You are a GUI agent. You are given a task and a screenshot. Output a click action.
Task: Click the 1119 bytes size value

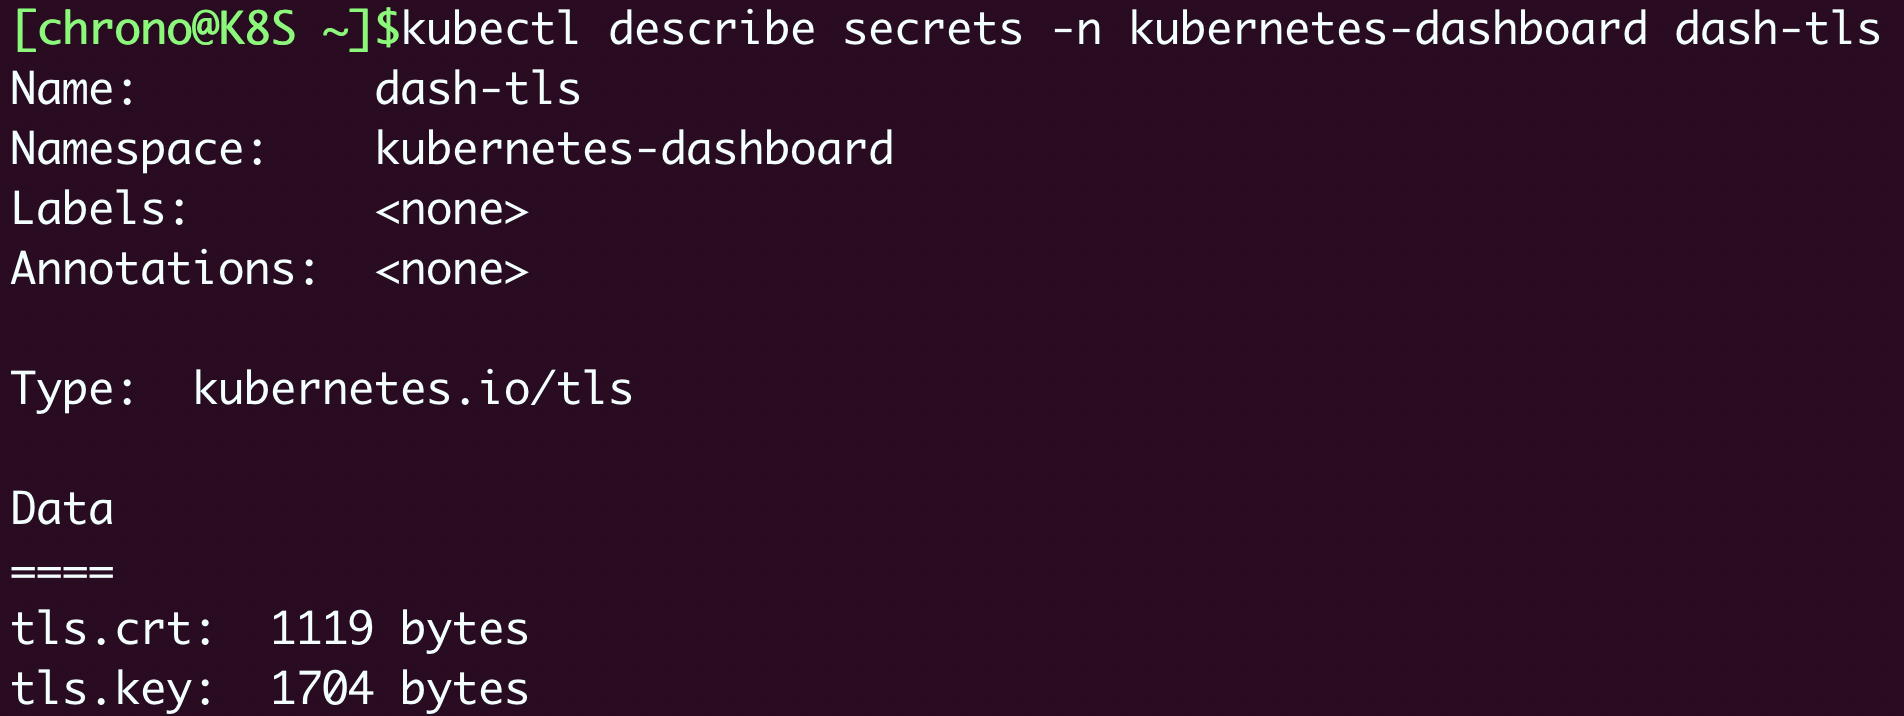tap(399, 629)
